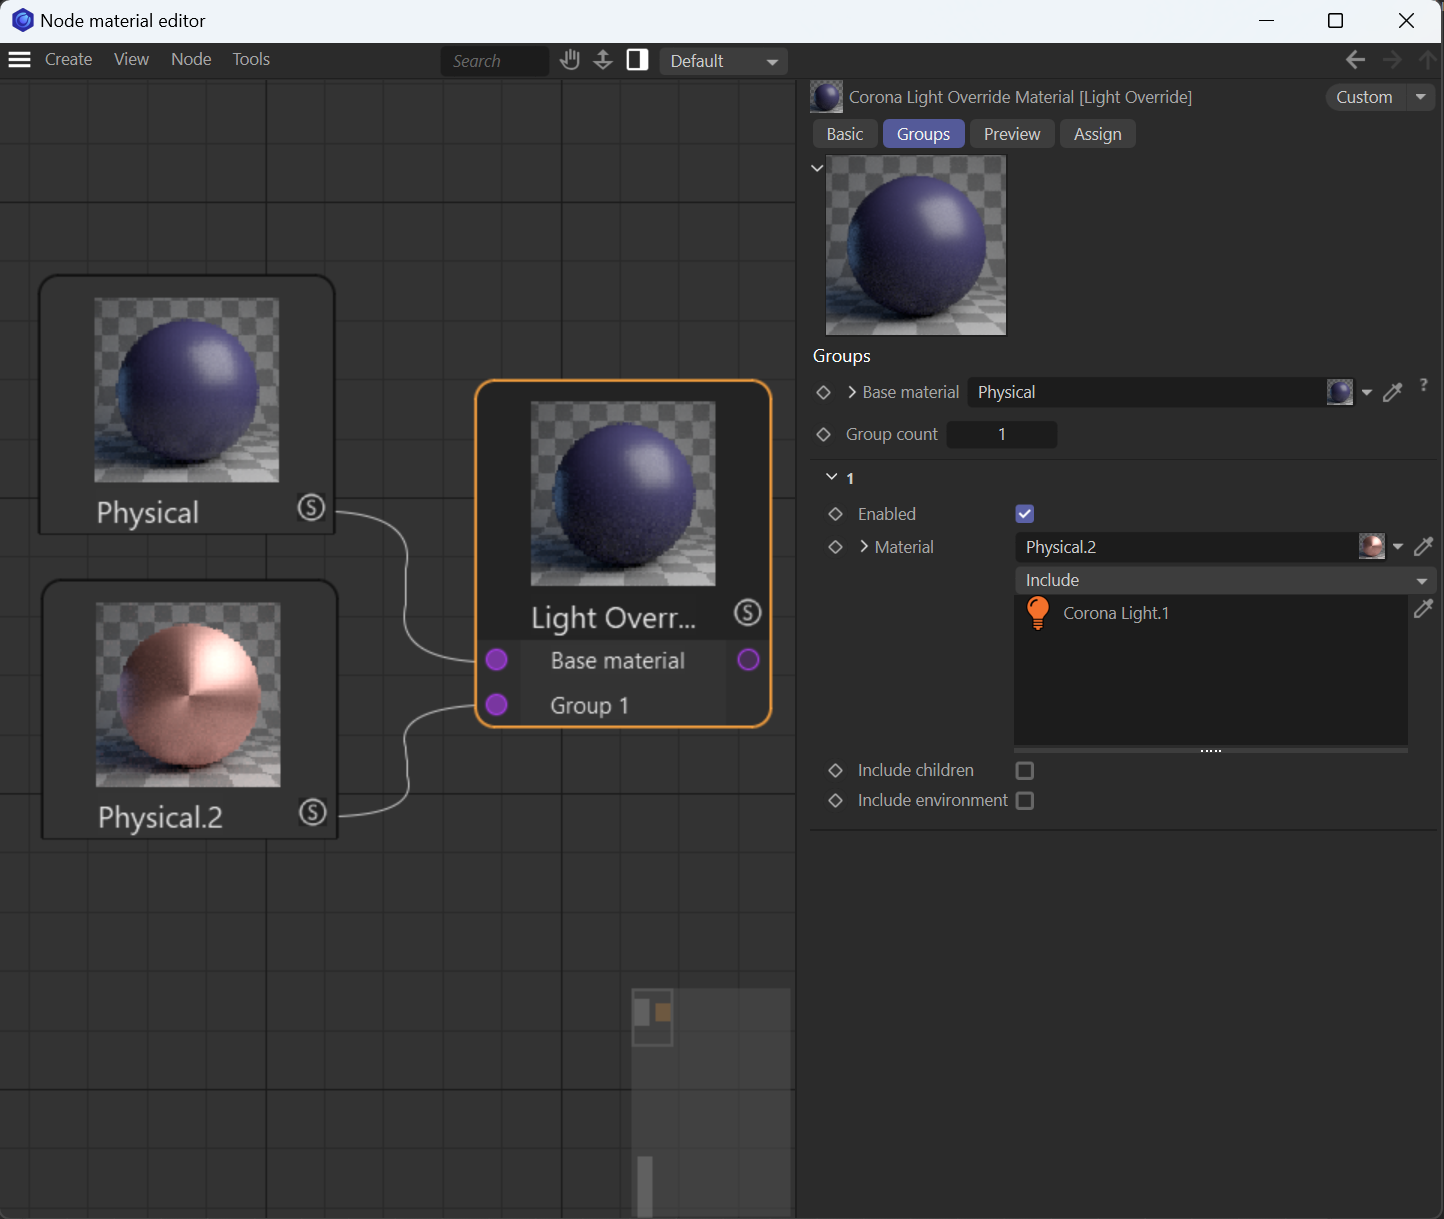Screen dimensions: 1444x1219
Task: Open the Base material slot dropdown arrow
Action: point(1367,393)
